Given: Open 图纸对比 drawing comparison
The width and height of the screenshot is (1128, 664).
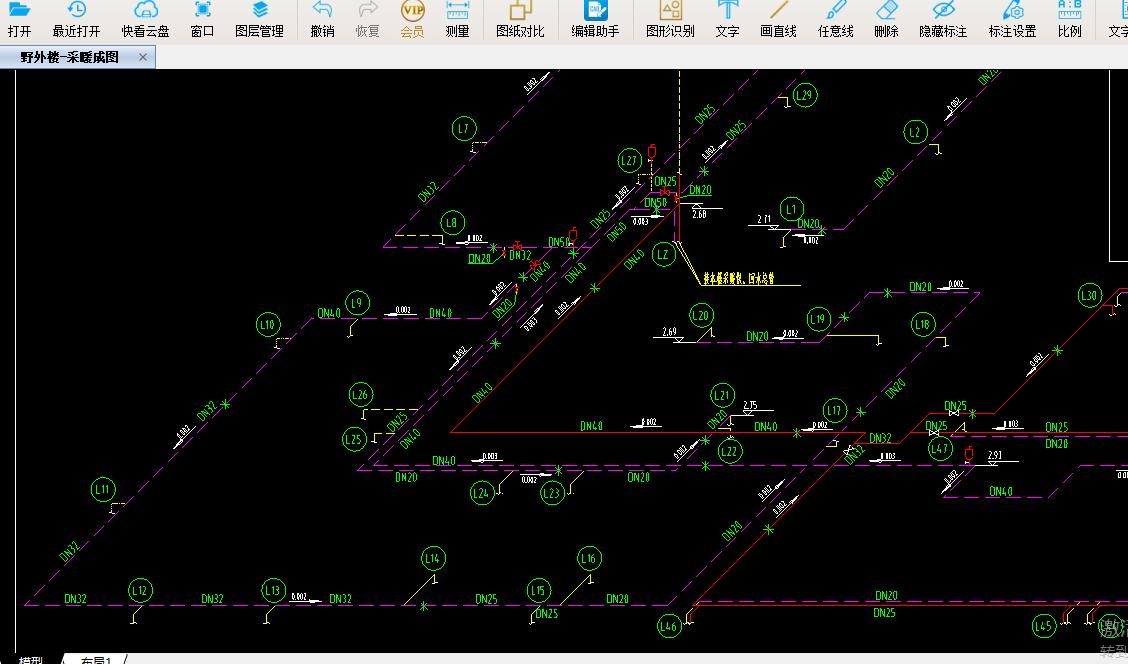Looking at the screenshot, I should tap(520, 20).
